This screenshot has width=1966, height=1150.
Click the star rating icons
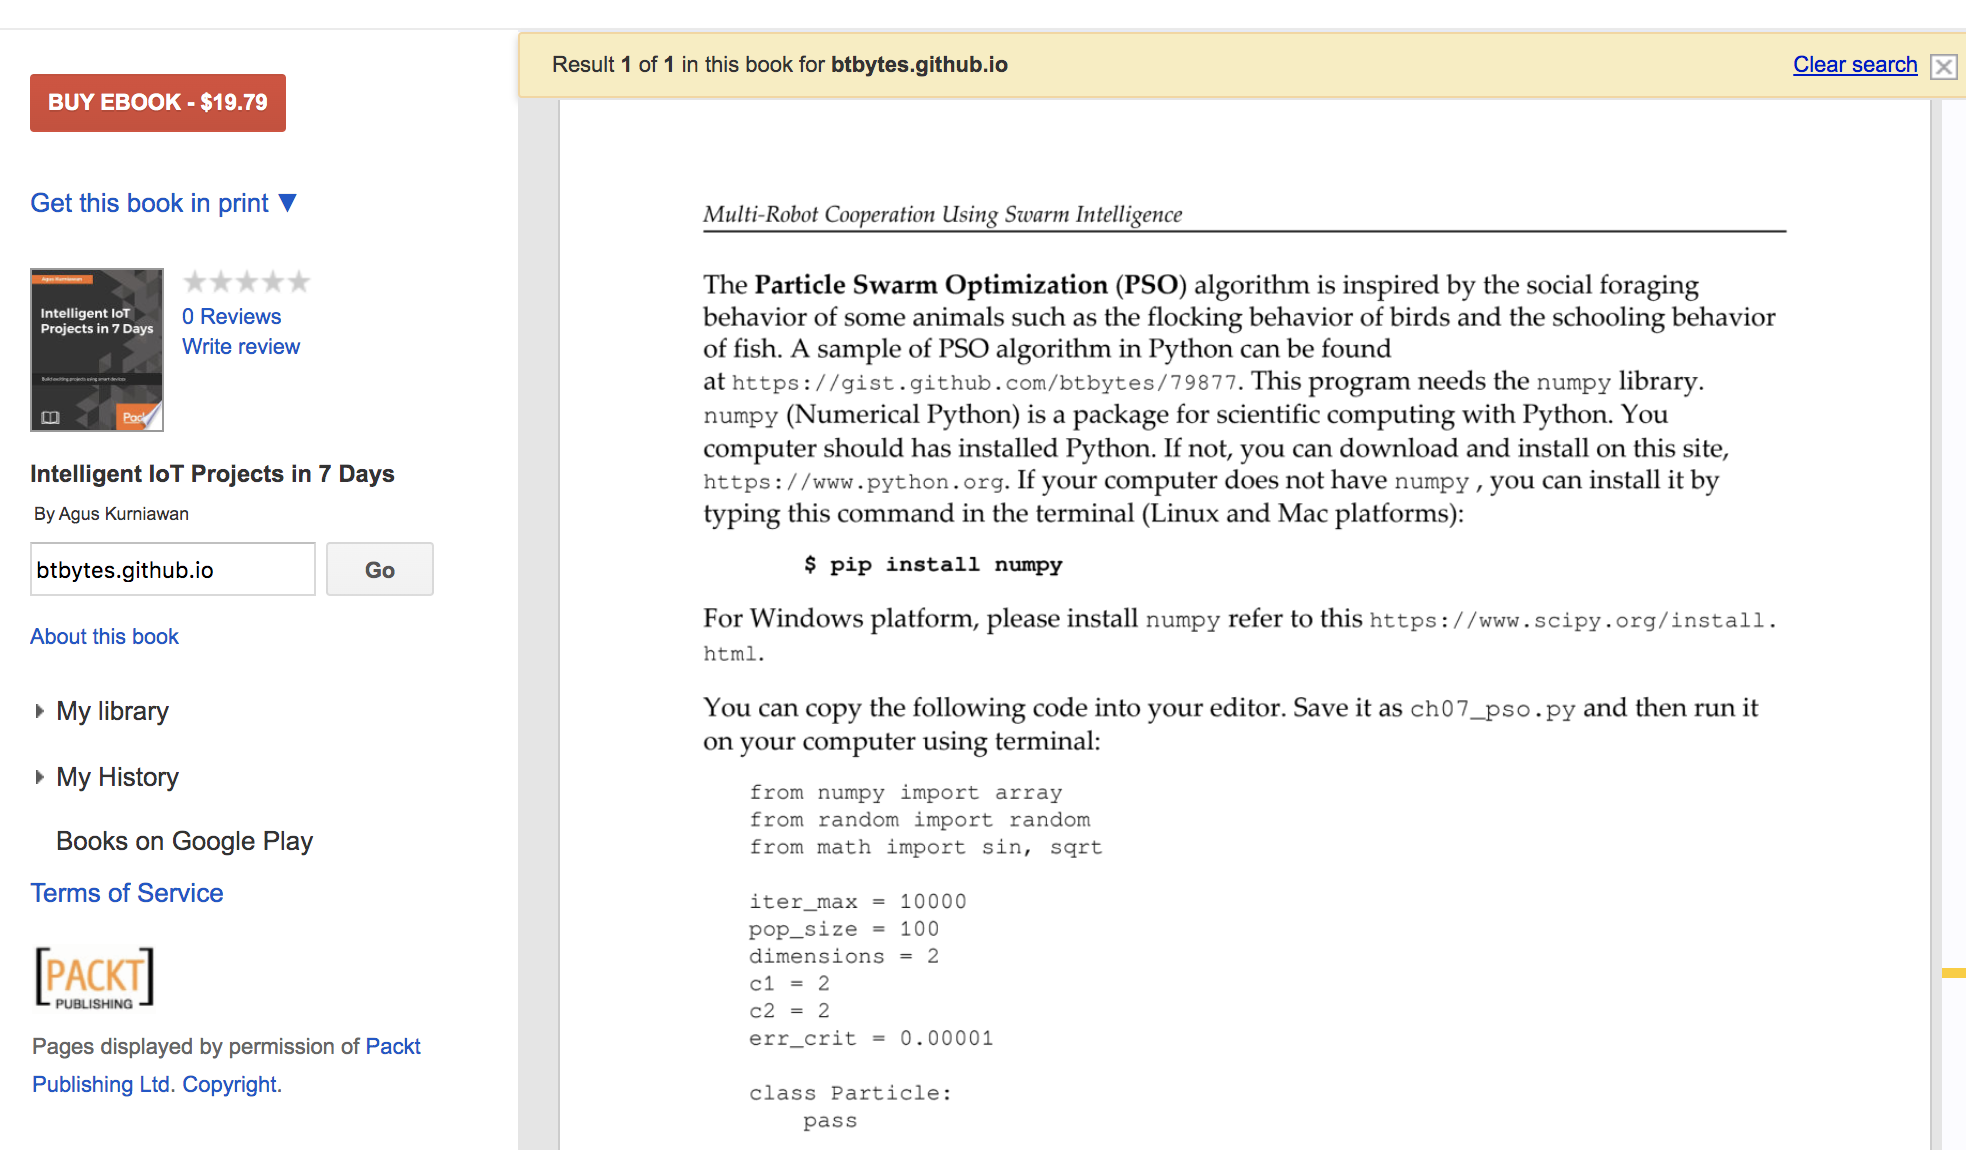(x=246, y=282)
